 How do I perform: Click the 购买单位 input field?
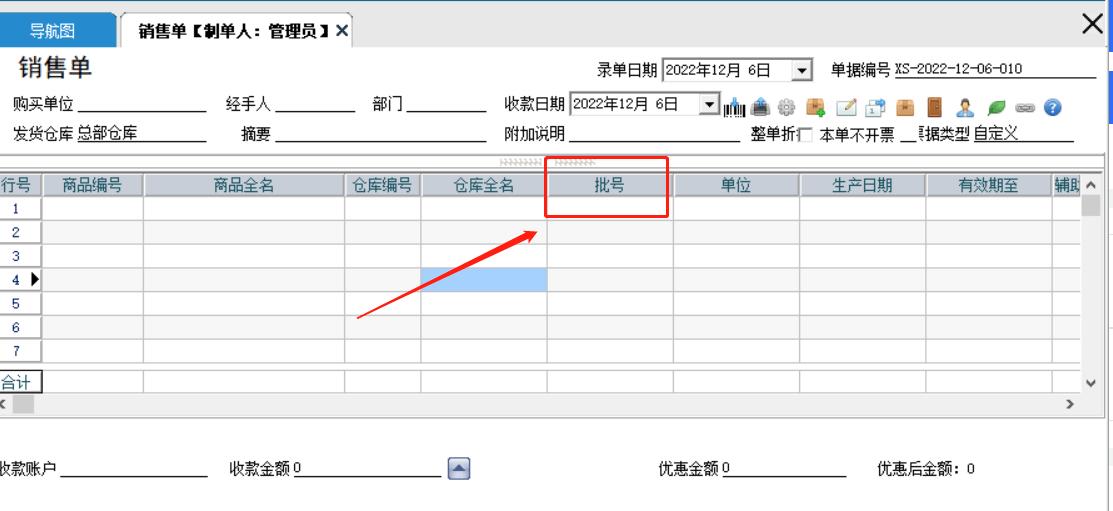pos(142,105)
